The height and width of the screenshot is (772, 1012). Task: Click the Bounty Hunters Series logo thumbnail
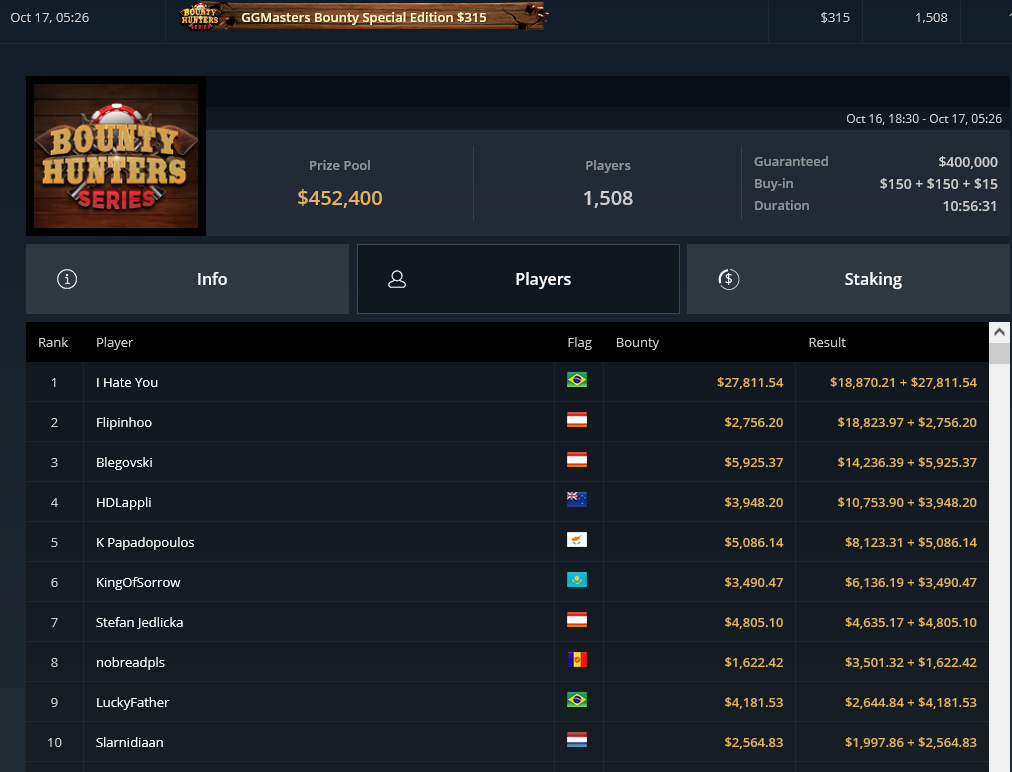click(x=116, y=156)
